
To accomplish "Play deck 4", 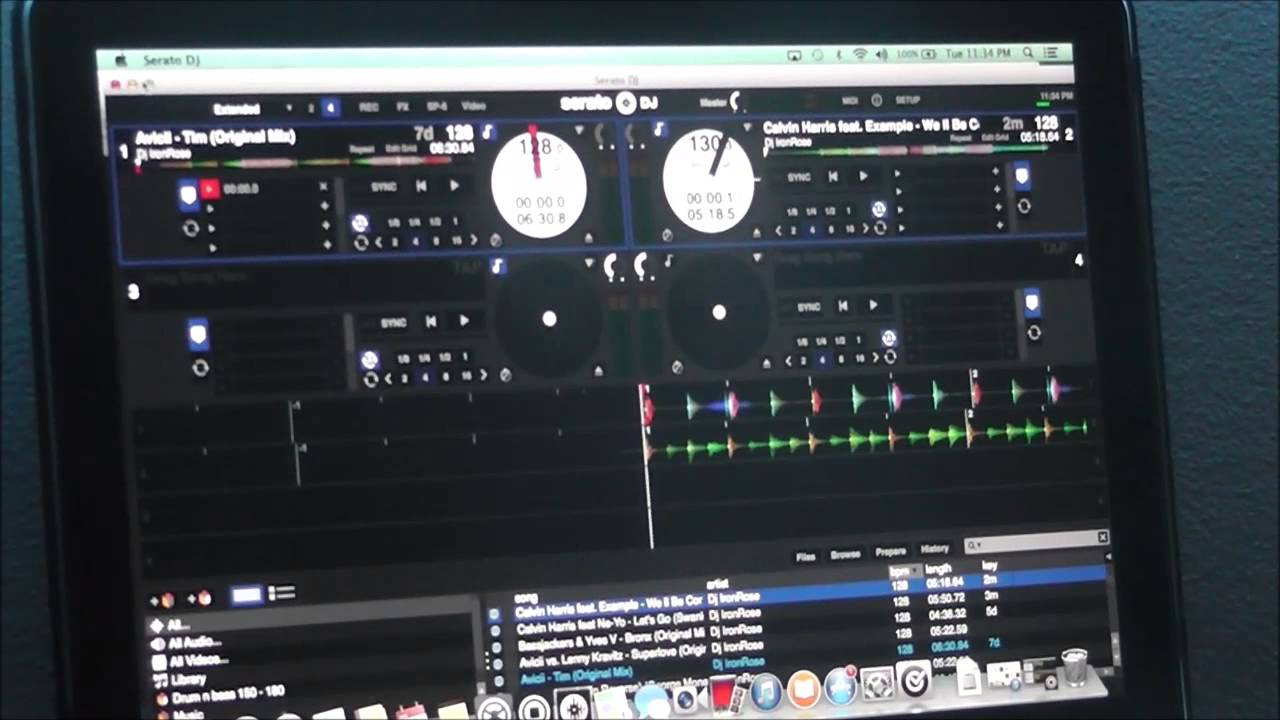I will (x=873, y=305).
